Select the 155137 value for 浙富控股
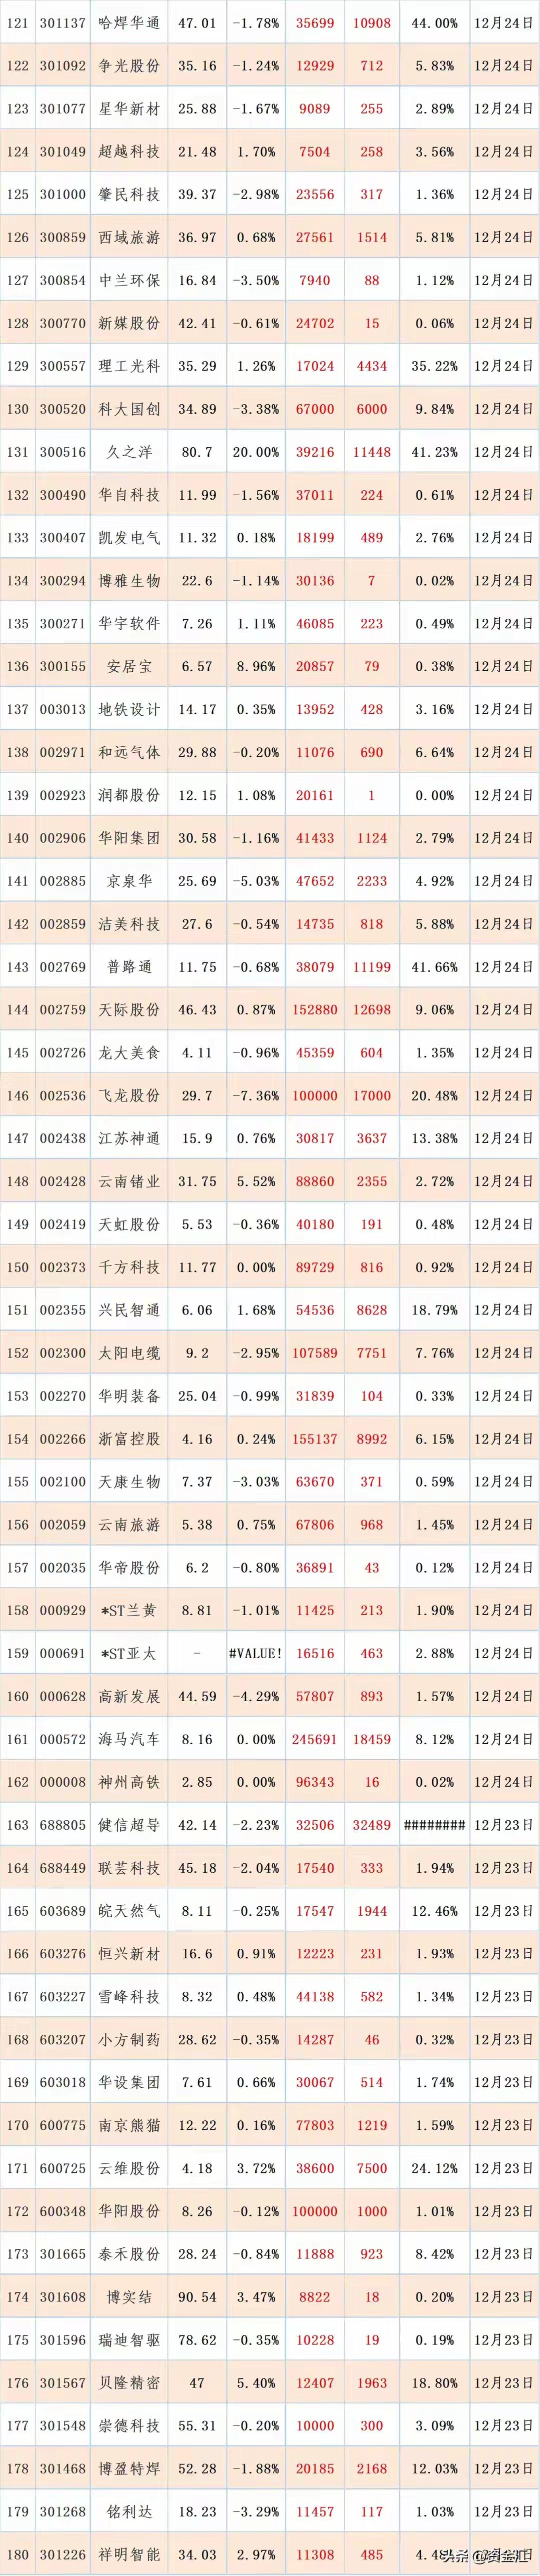 click(315, 1439)
